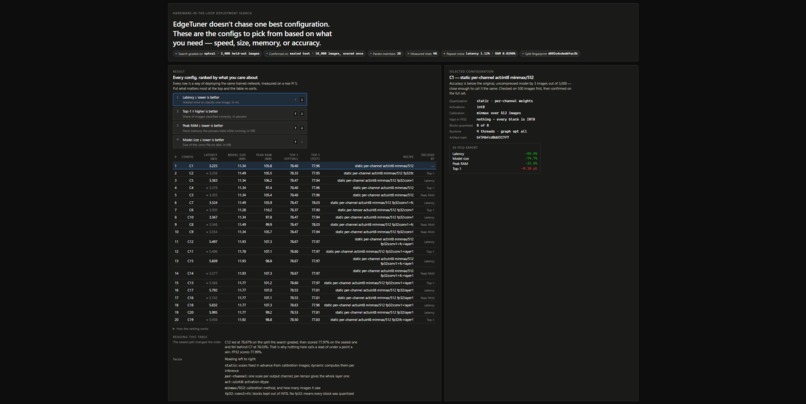The image size is (806, 404).
Task: Move Latency priority down
Action: [302, 100]
